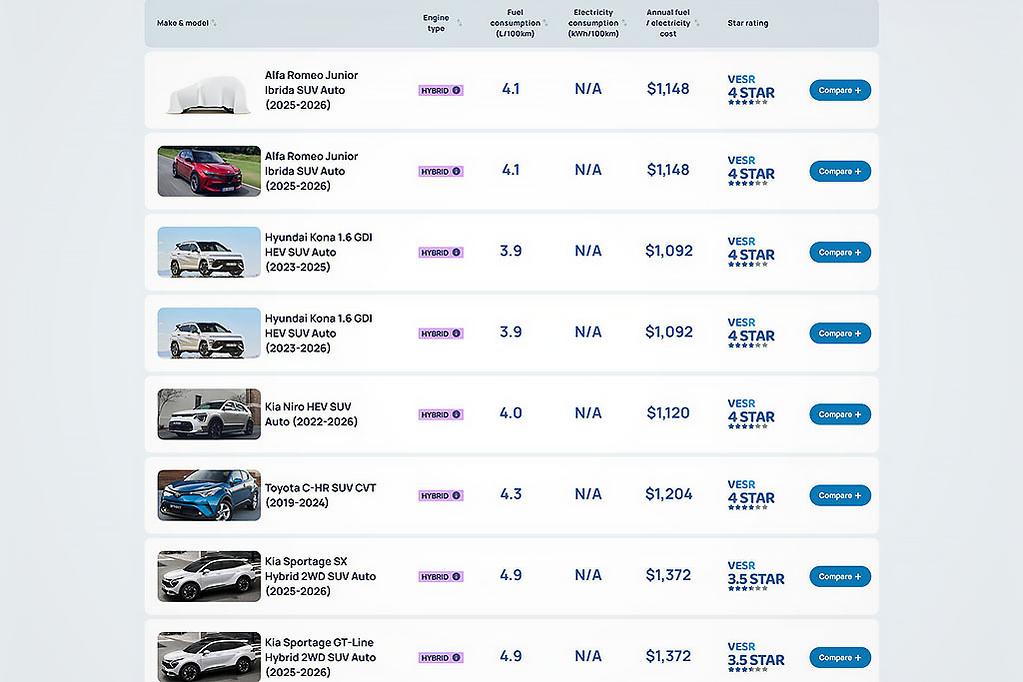Image resolution: width=1023 pixels, height=682 pixels.
Task: Click the red Alfa Romeo Junior photo thumbnail
Action: click(208, 170)
